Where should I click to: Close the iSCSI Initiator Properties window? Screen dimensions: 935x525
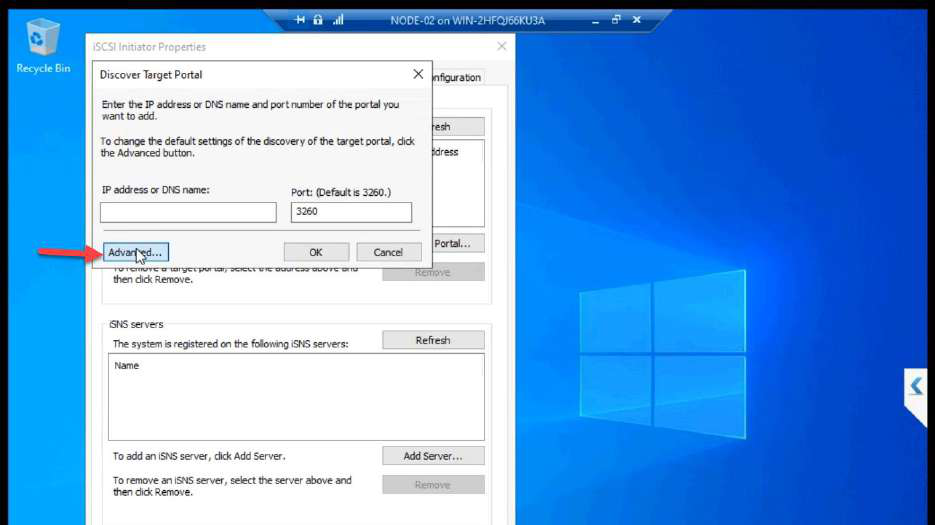tap(502, 47)
